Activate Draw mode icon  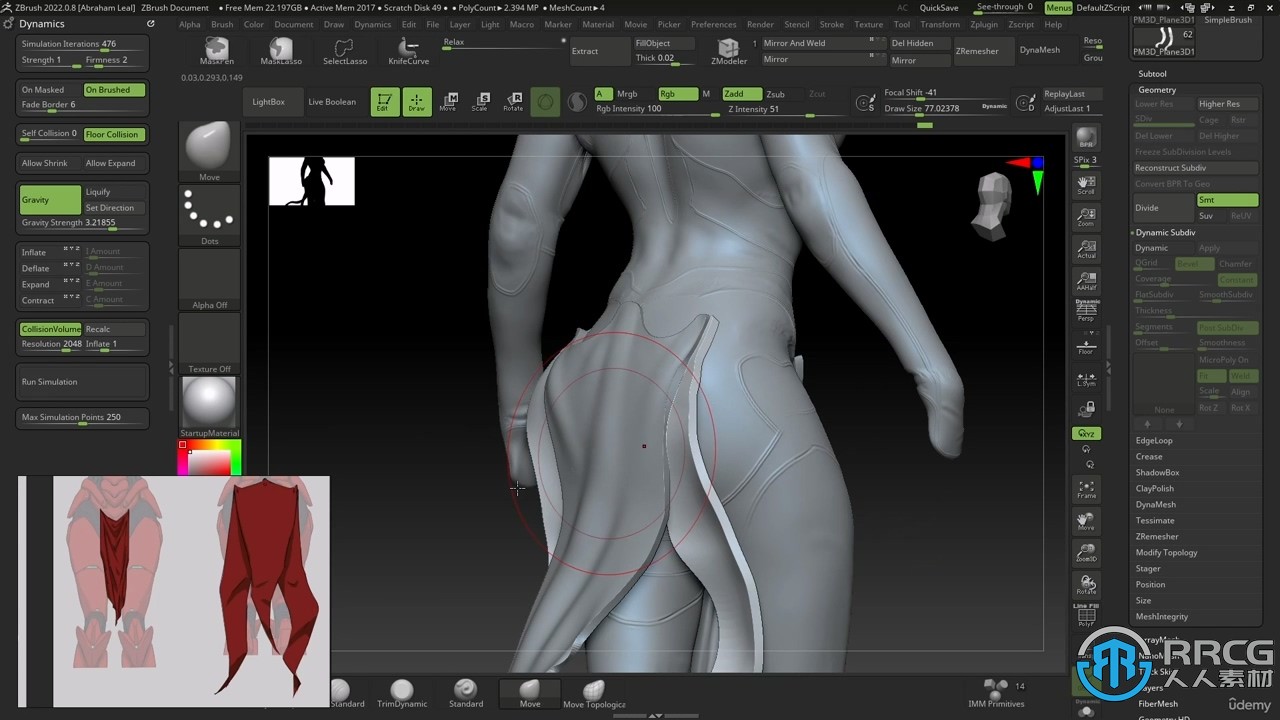(417, 102)
